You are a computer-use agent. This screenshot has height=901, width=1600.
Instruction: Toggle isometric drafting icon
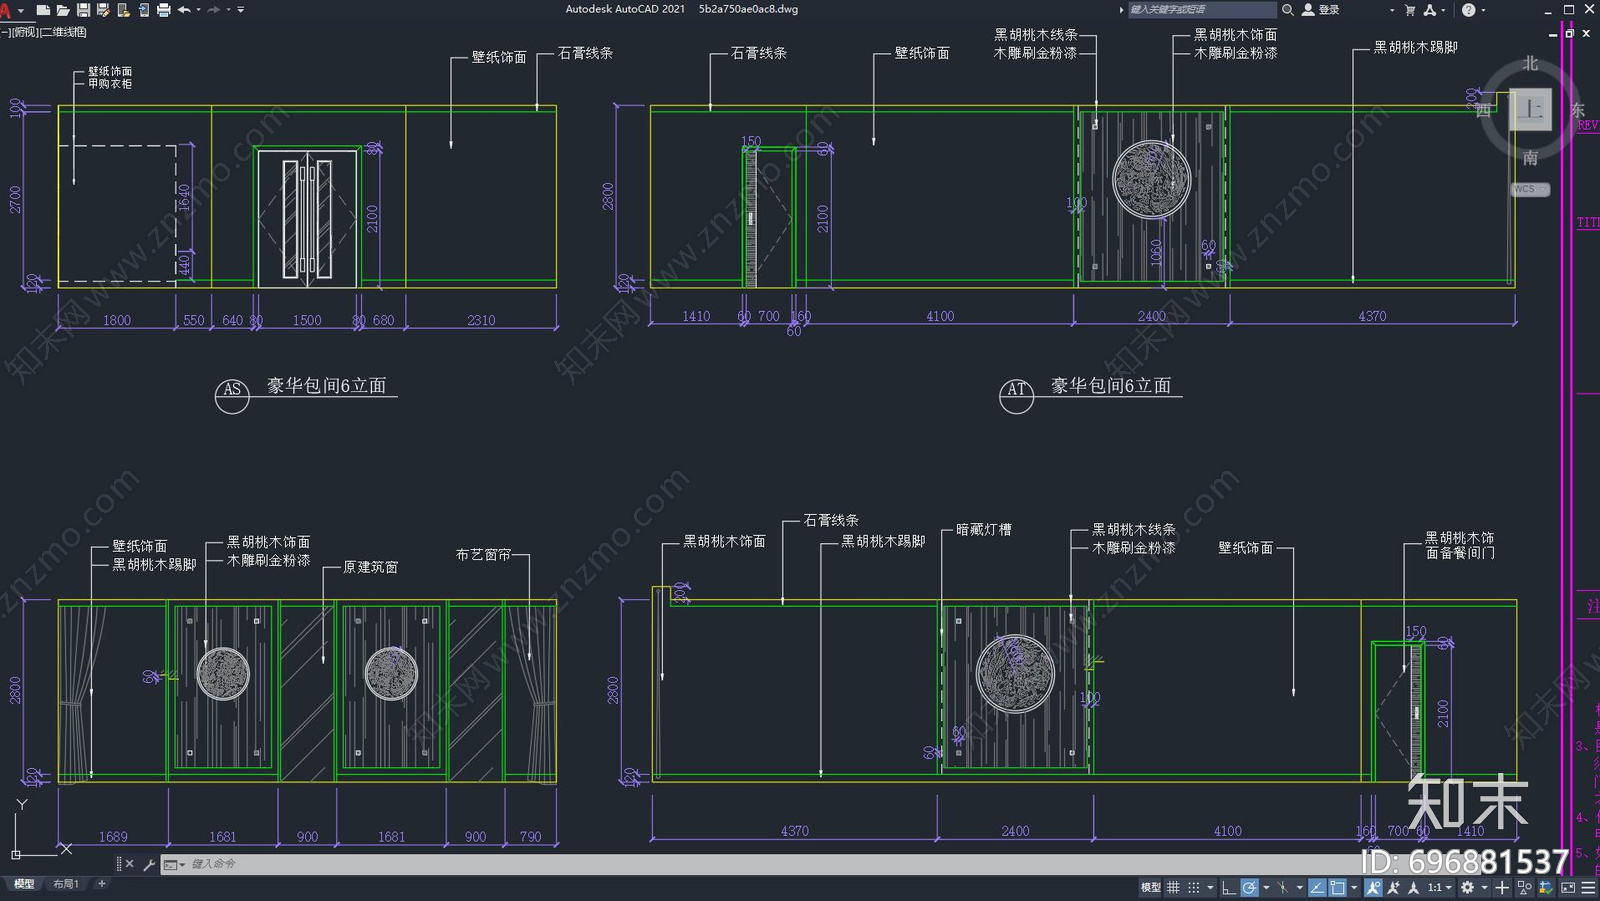tap(1284, 887)
